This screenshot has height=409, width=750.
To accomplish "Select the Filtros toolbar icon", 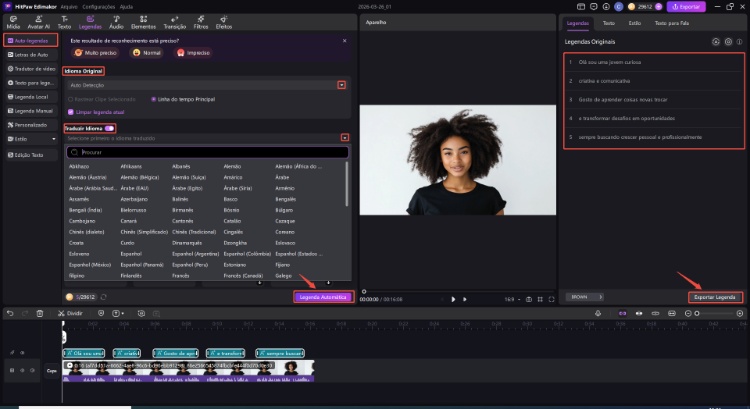I will pyautogui.click(x=201, y=22).
